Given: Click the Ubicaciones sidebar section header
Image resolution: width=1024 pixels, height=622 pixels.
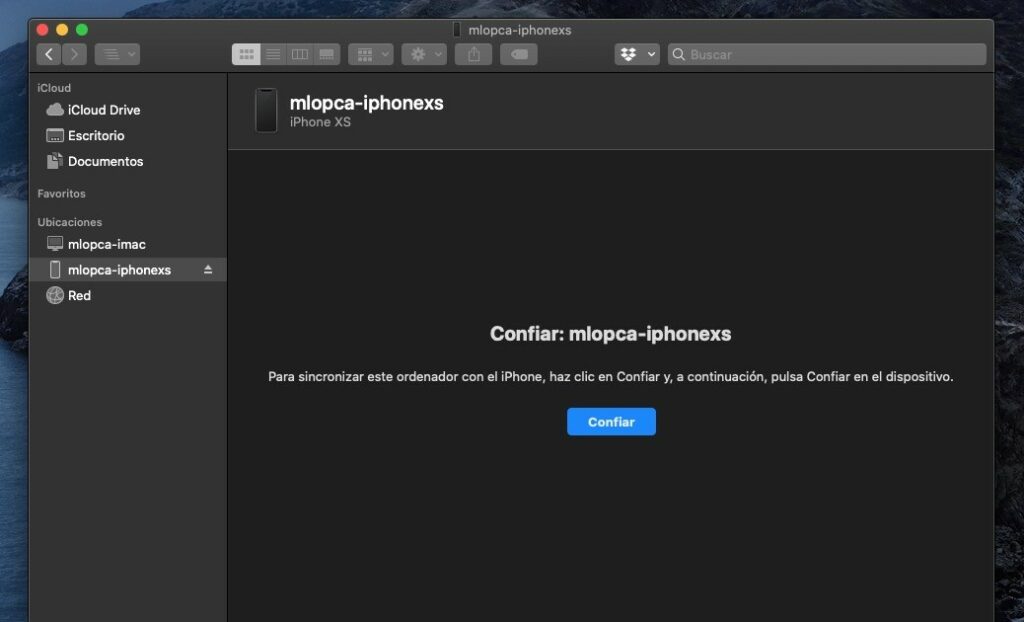Looking at the screenshot, I should 70,222.
